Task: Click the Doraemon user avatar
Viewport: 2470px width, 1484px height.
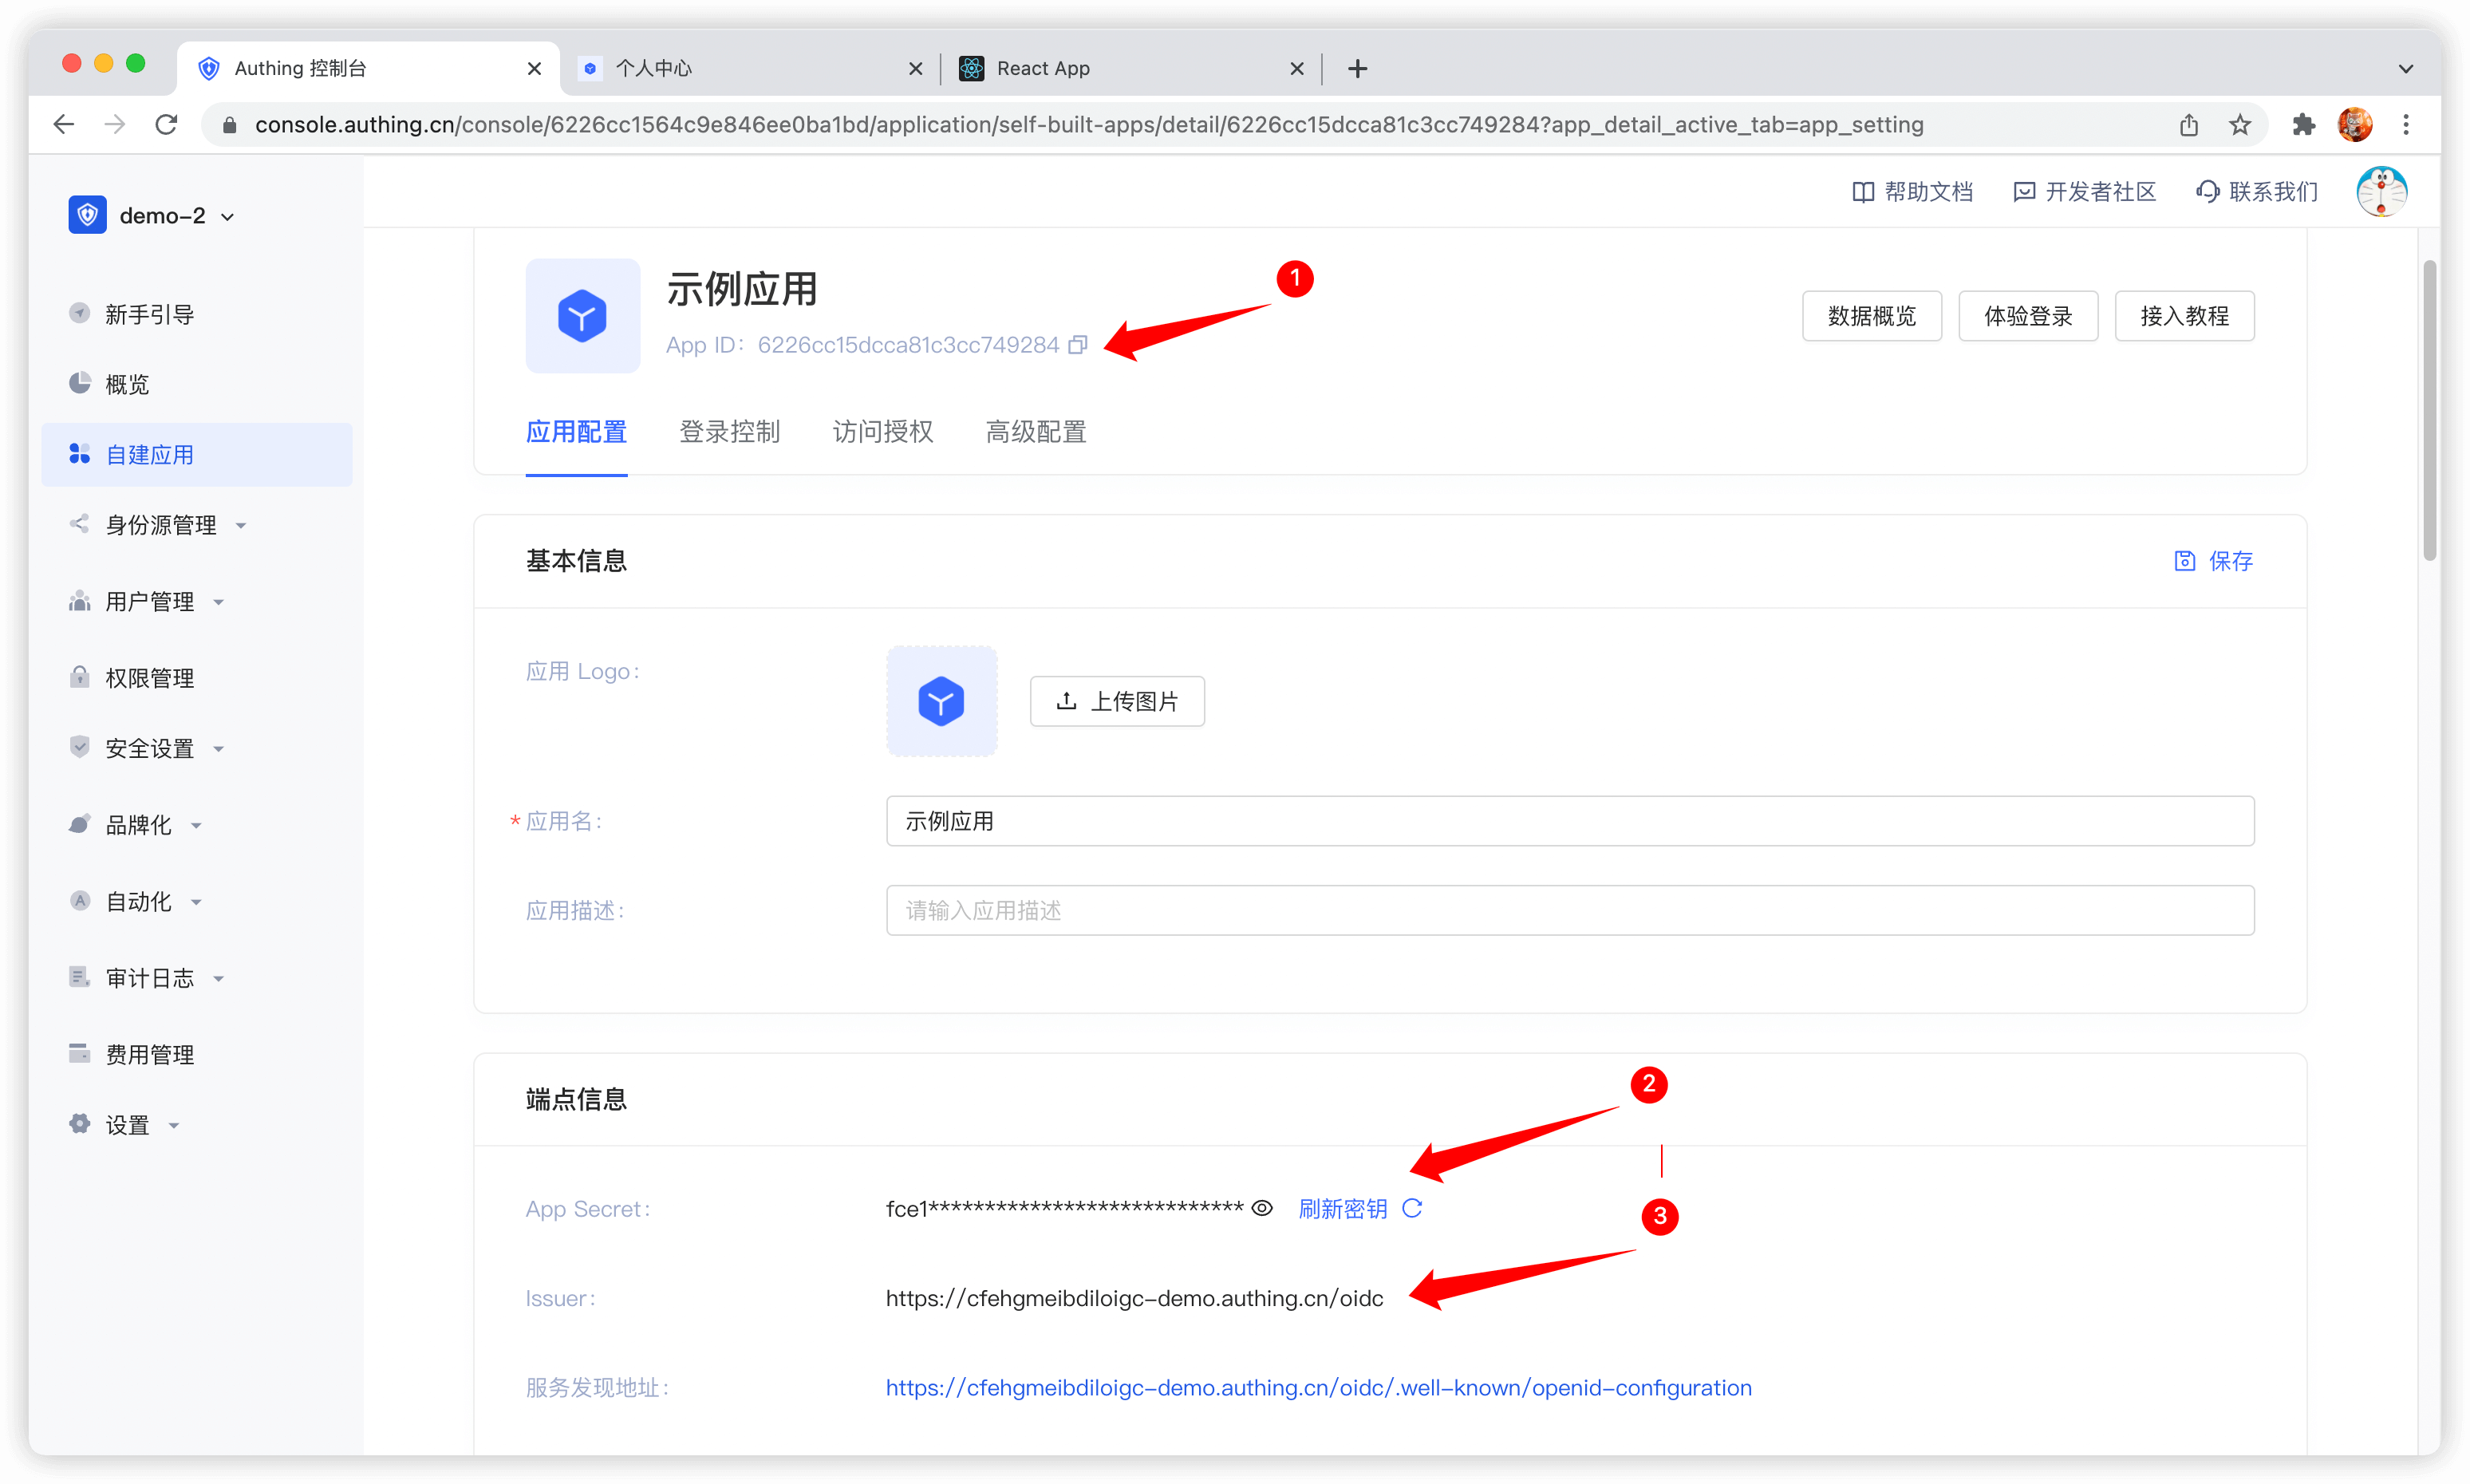Action: click(x=2381, y=192)
